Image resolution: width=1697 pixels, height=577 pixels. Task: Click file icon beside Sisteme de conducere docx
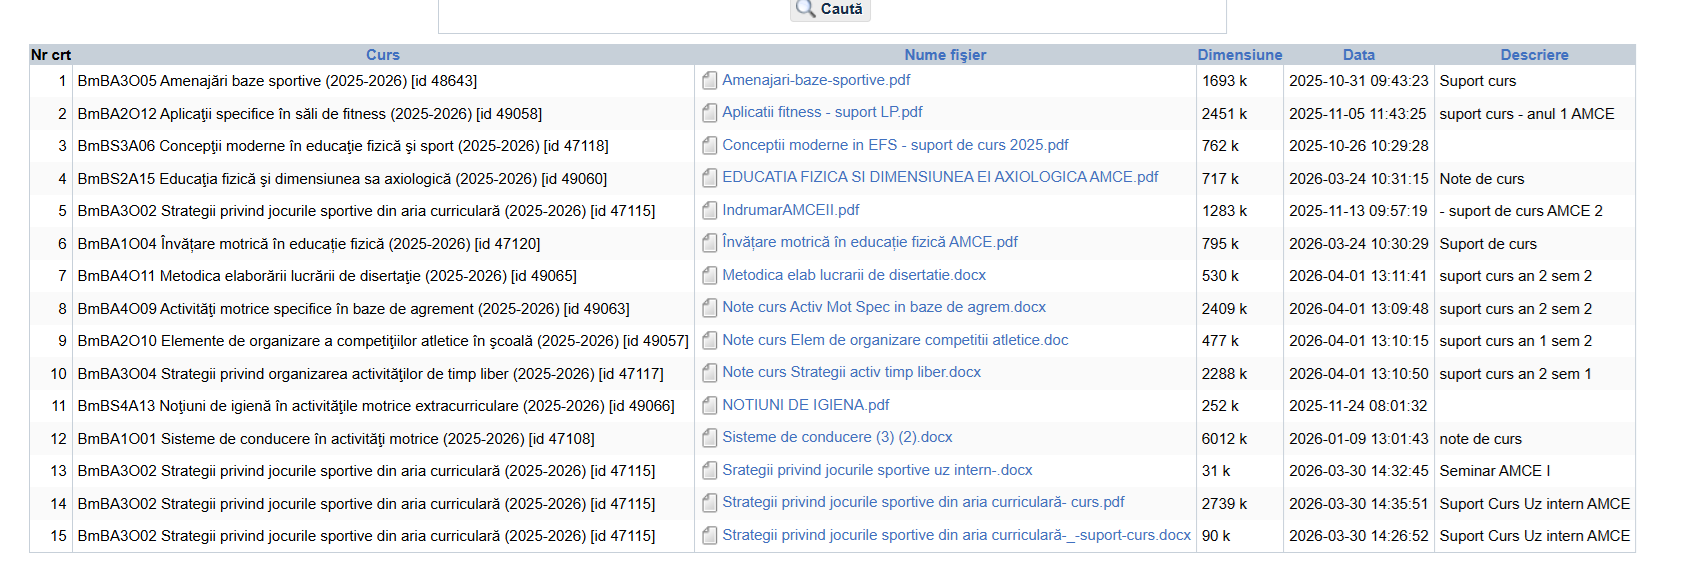click(709, 438)
